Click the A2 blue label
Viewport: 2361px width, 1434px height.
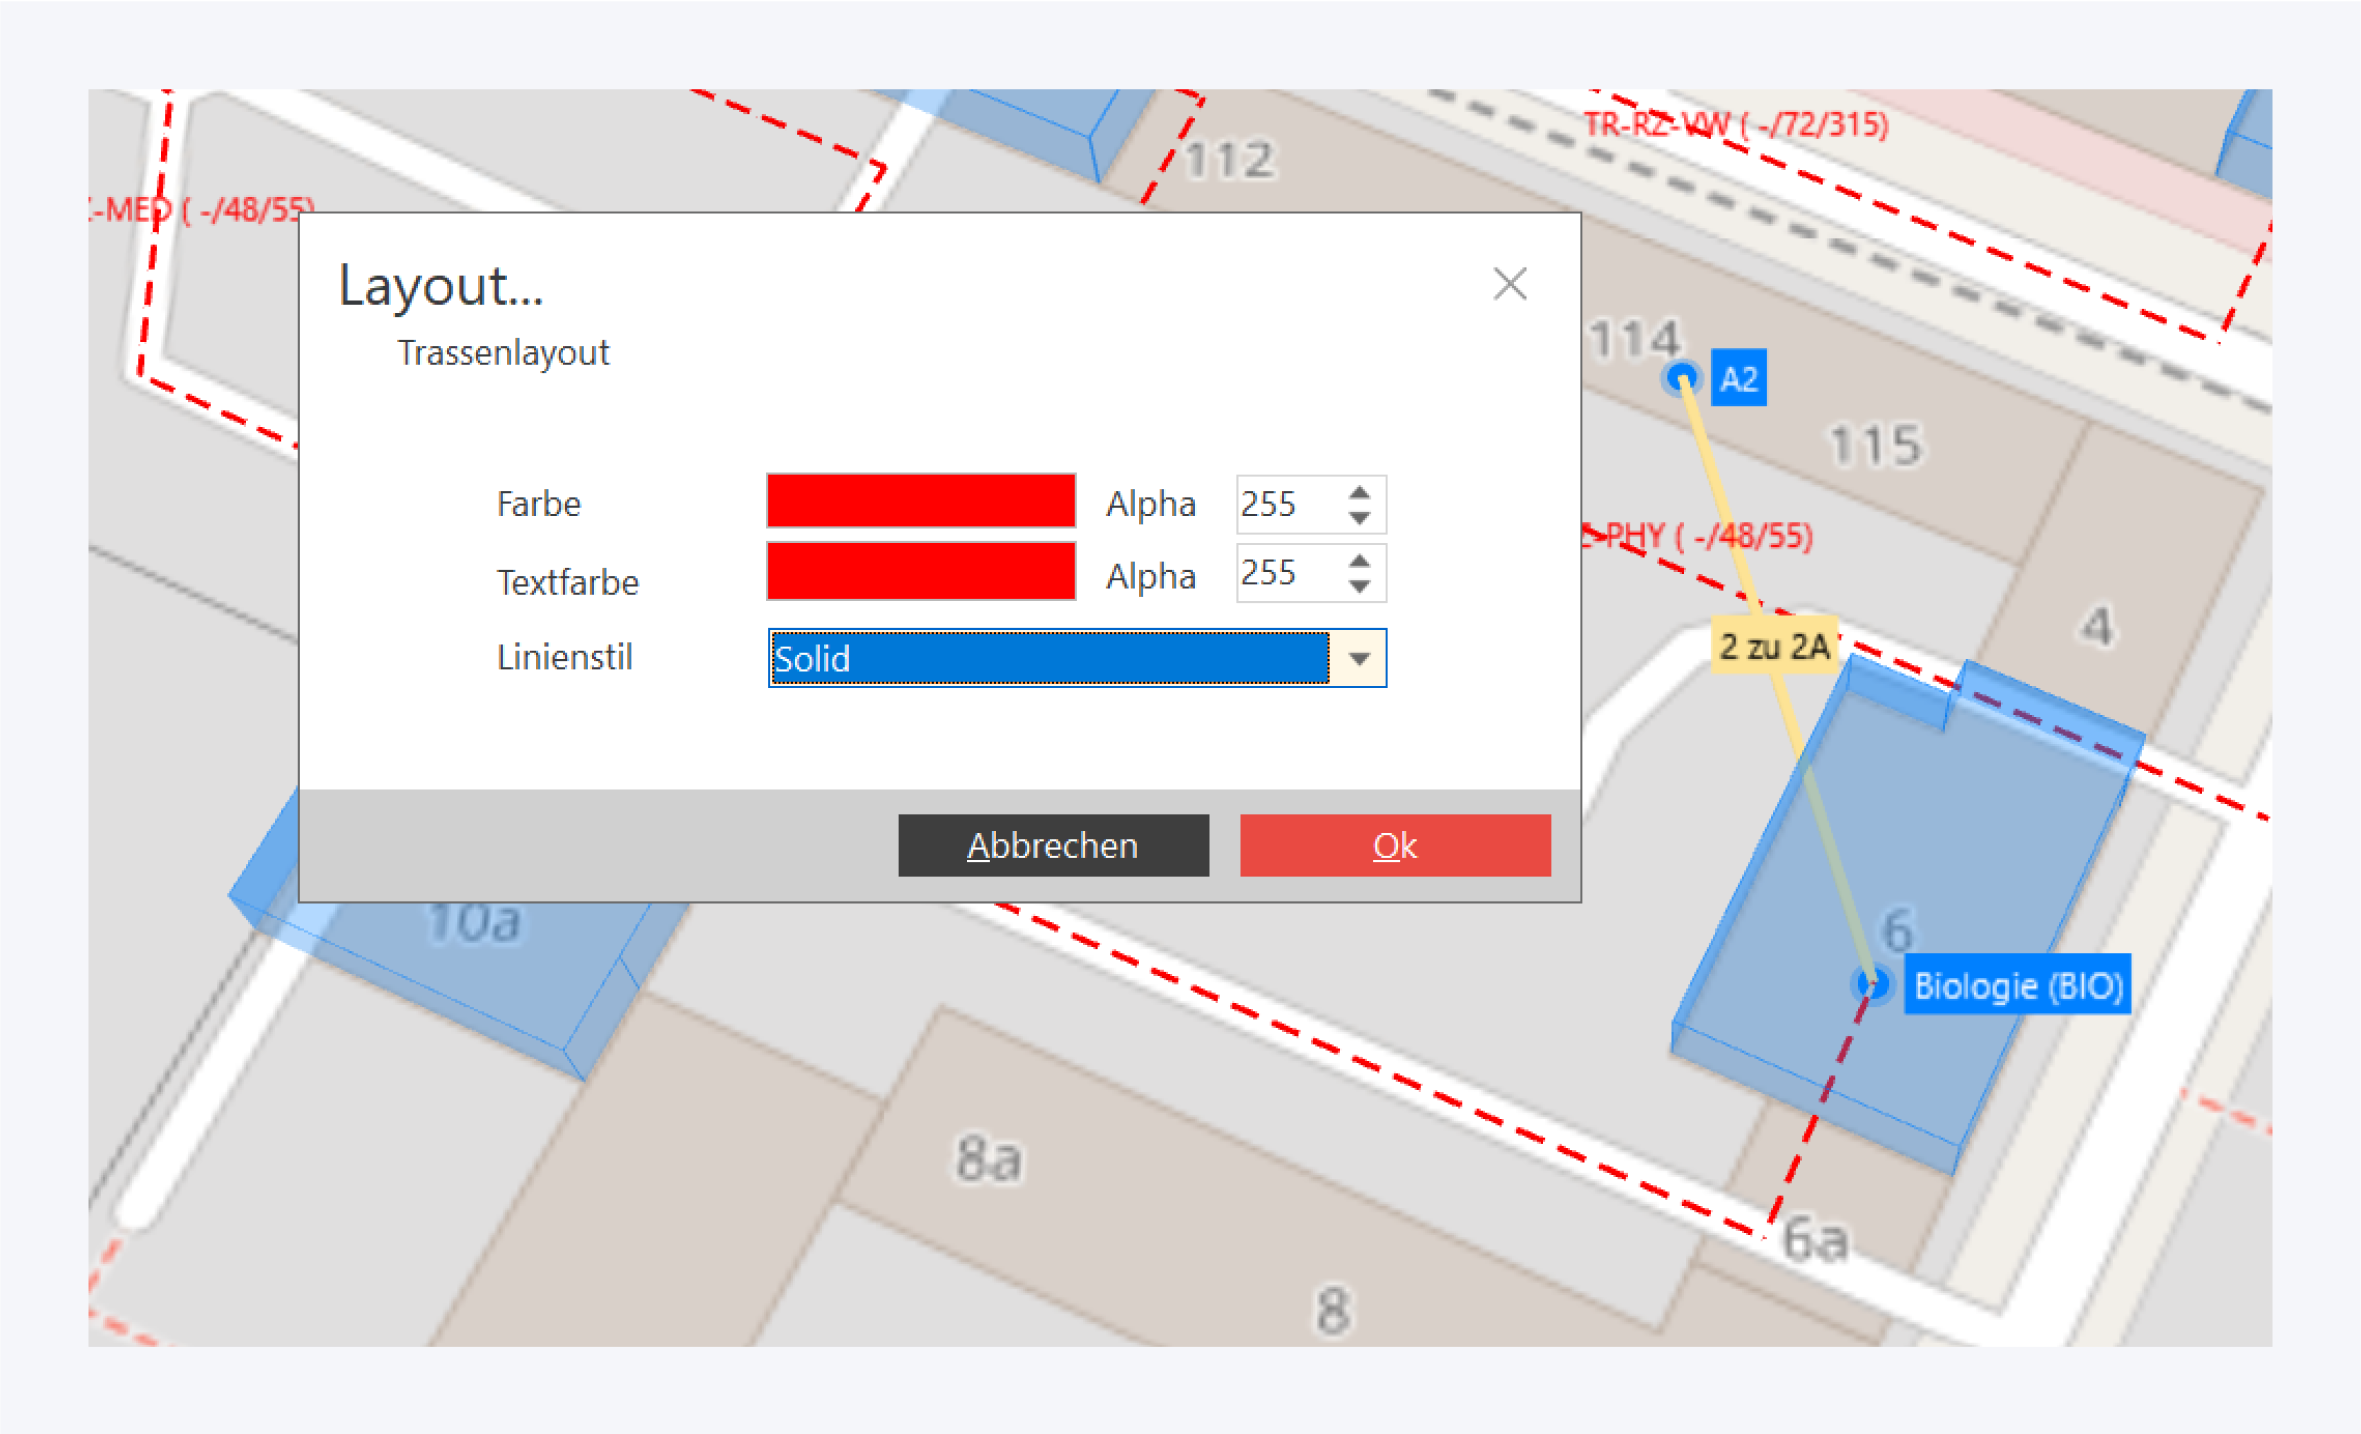point(1738,379)
